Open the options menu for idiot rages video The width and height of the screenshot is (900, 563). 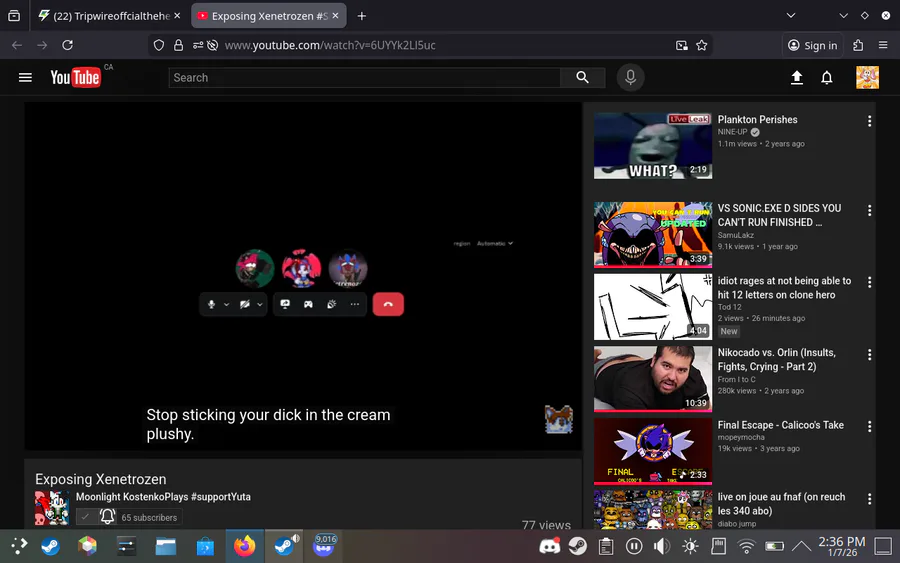tap(870, 282)
